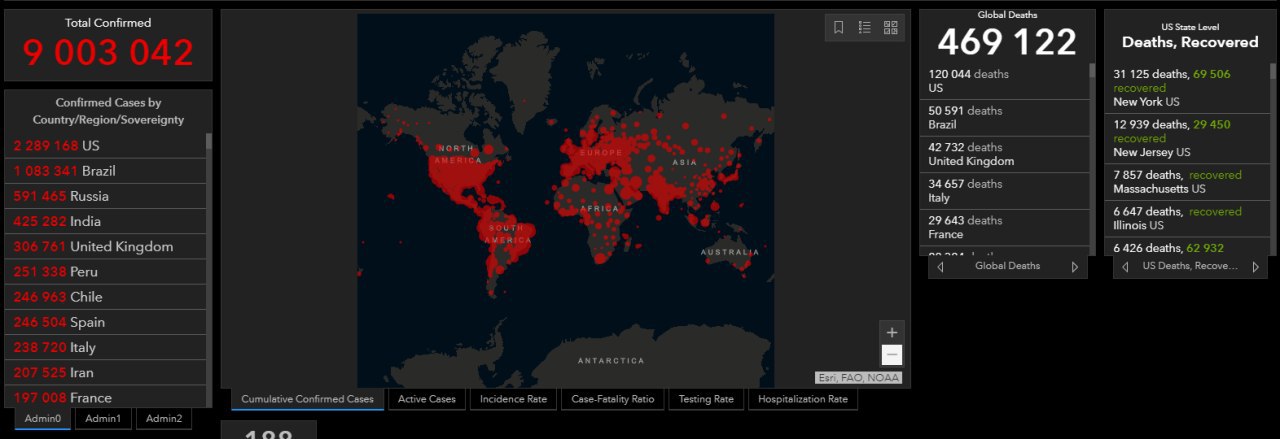Click the Esri, FAO, NOAA attribution
Image resolution: width=1280 pixels, height=439 pixels.
pyautogui.click(x=859, y=378)
